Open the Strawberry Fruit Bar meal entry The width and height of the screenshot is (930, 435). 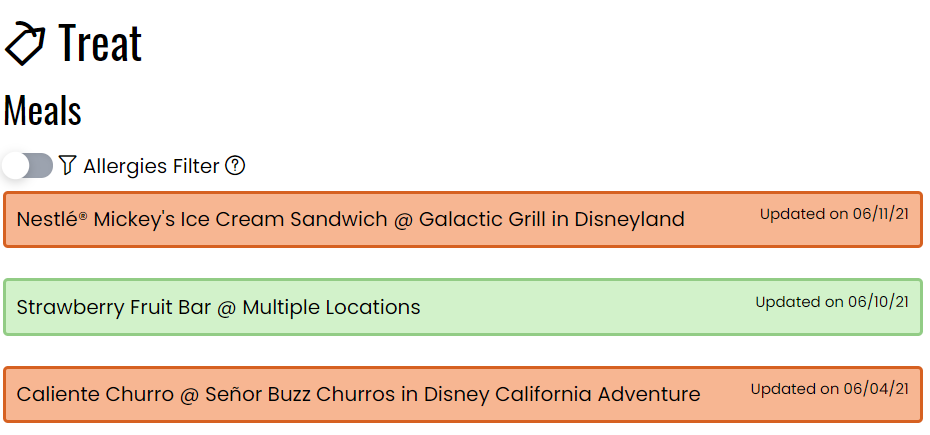click(x=218, y=307)
